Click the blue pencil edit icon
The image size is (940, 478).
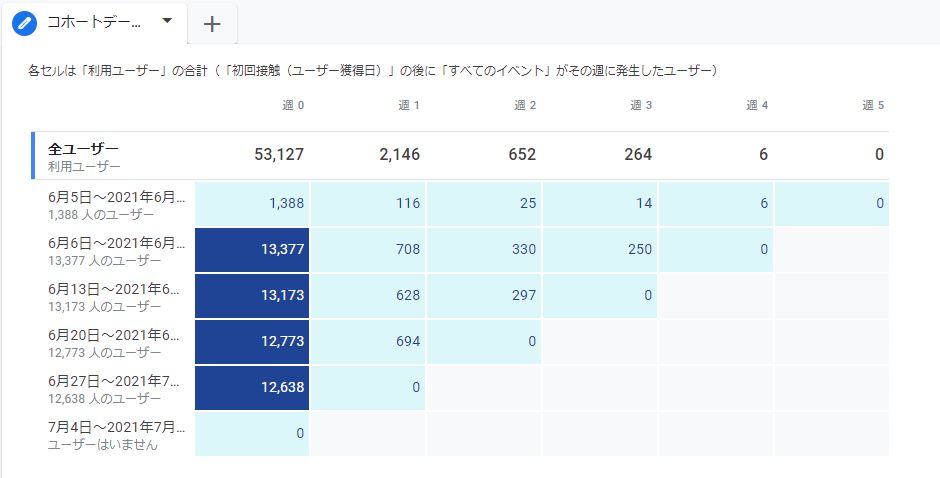pos(24,23)
